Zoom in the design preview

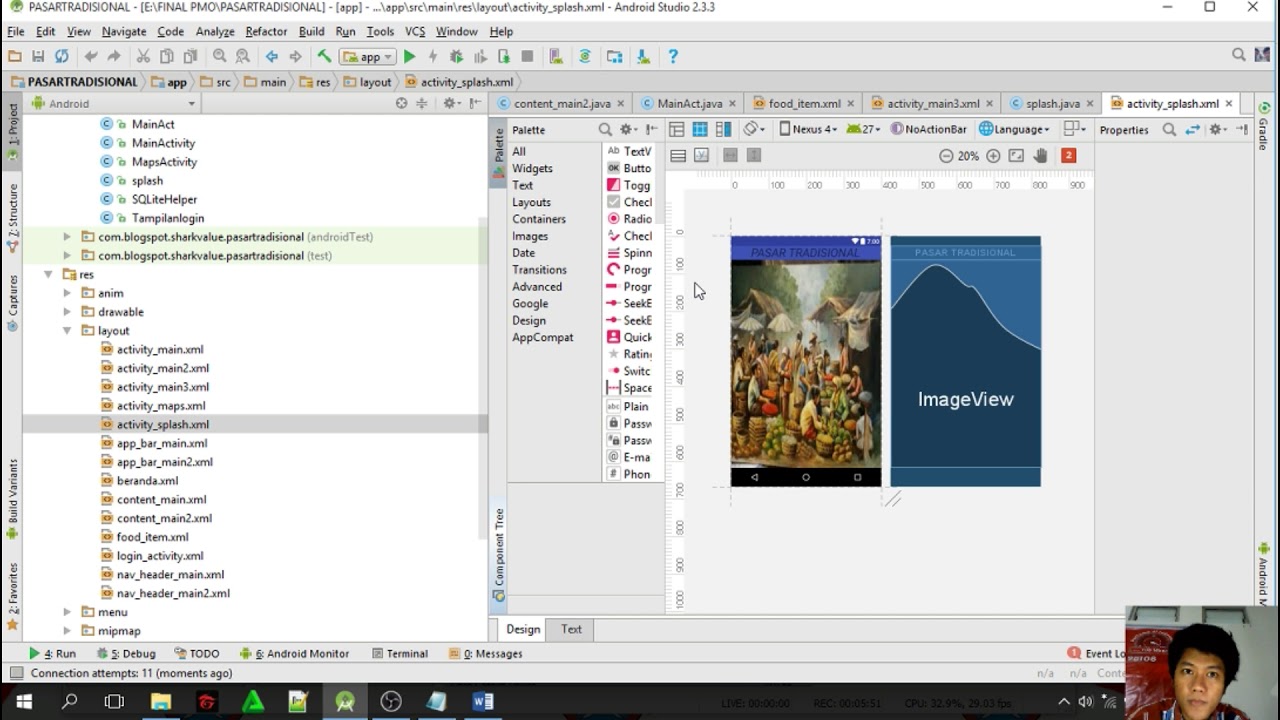click(993, 156)
